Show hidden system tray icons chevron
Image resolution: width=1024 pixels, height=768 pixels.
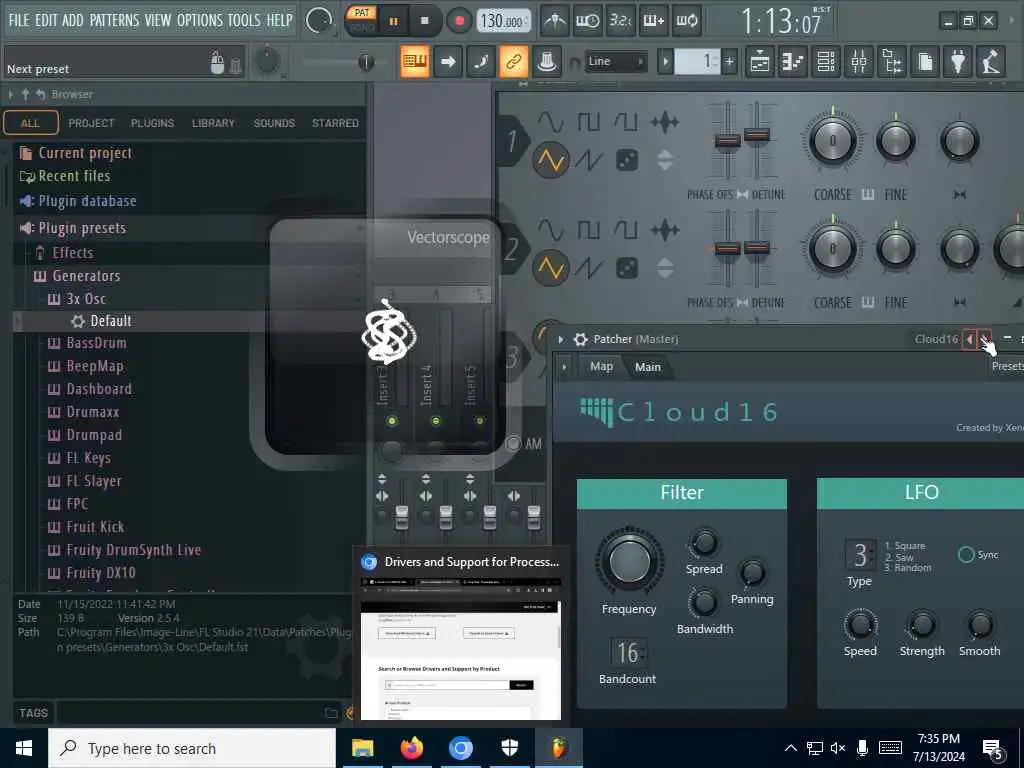pyautogui.click(x=790, y=748)
